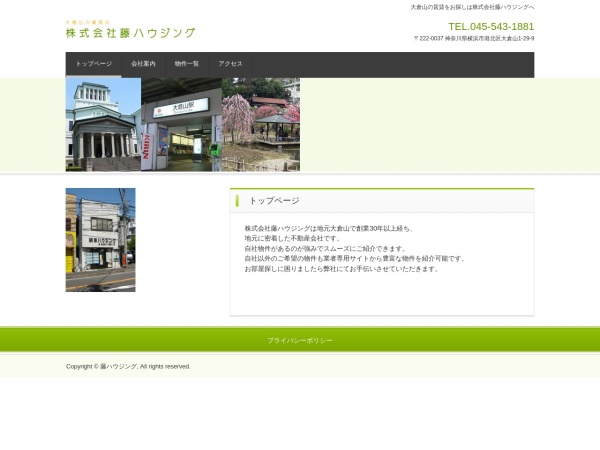Viewport: 600px width, 450px height.
Task: Click the classical building photo in banner
Action: 103,124
